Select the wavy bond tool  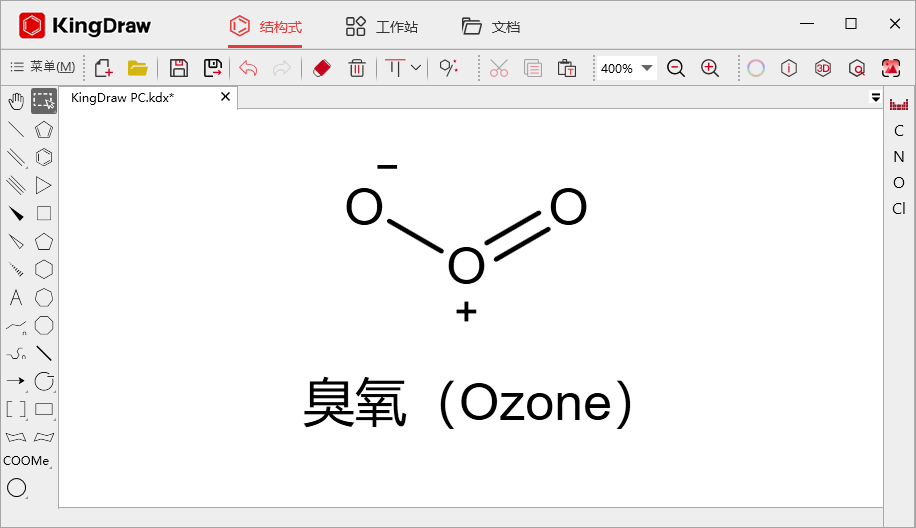pyautogui.click(x=16, y=353)
